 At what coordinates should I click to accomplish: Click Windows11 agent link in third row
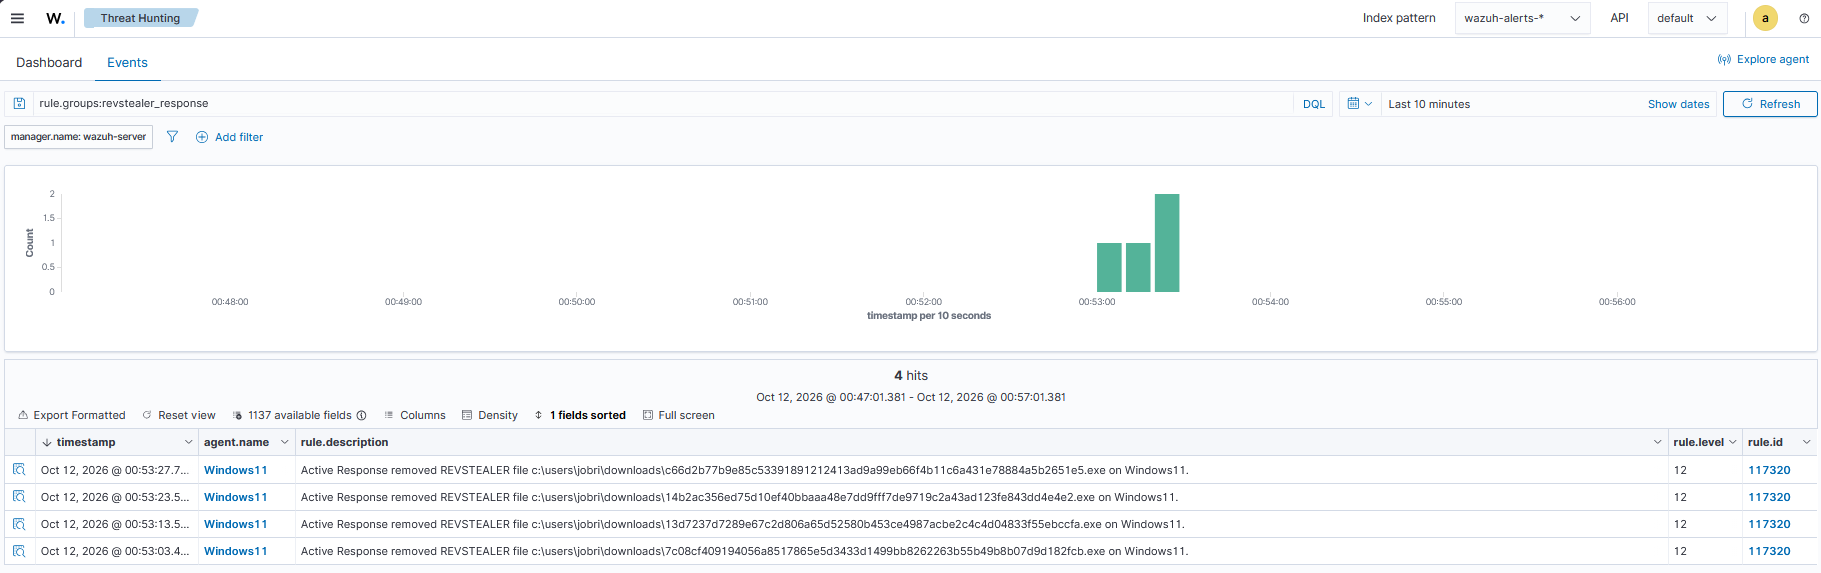pyautogui.click(x=235, y=524)
